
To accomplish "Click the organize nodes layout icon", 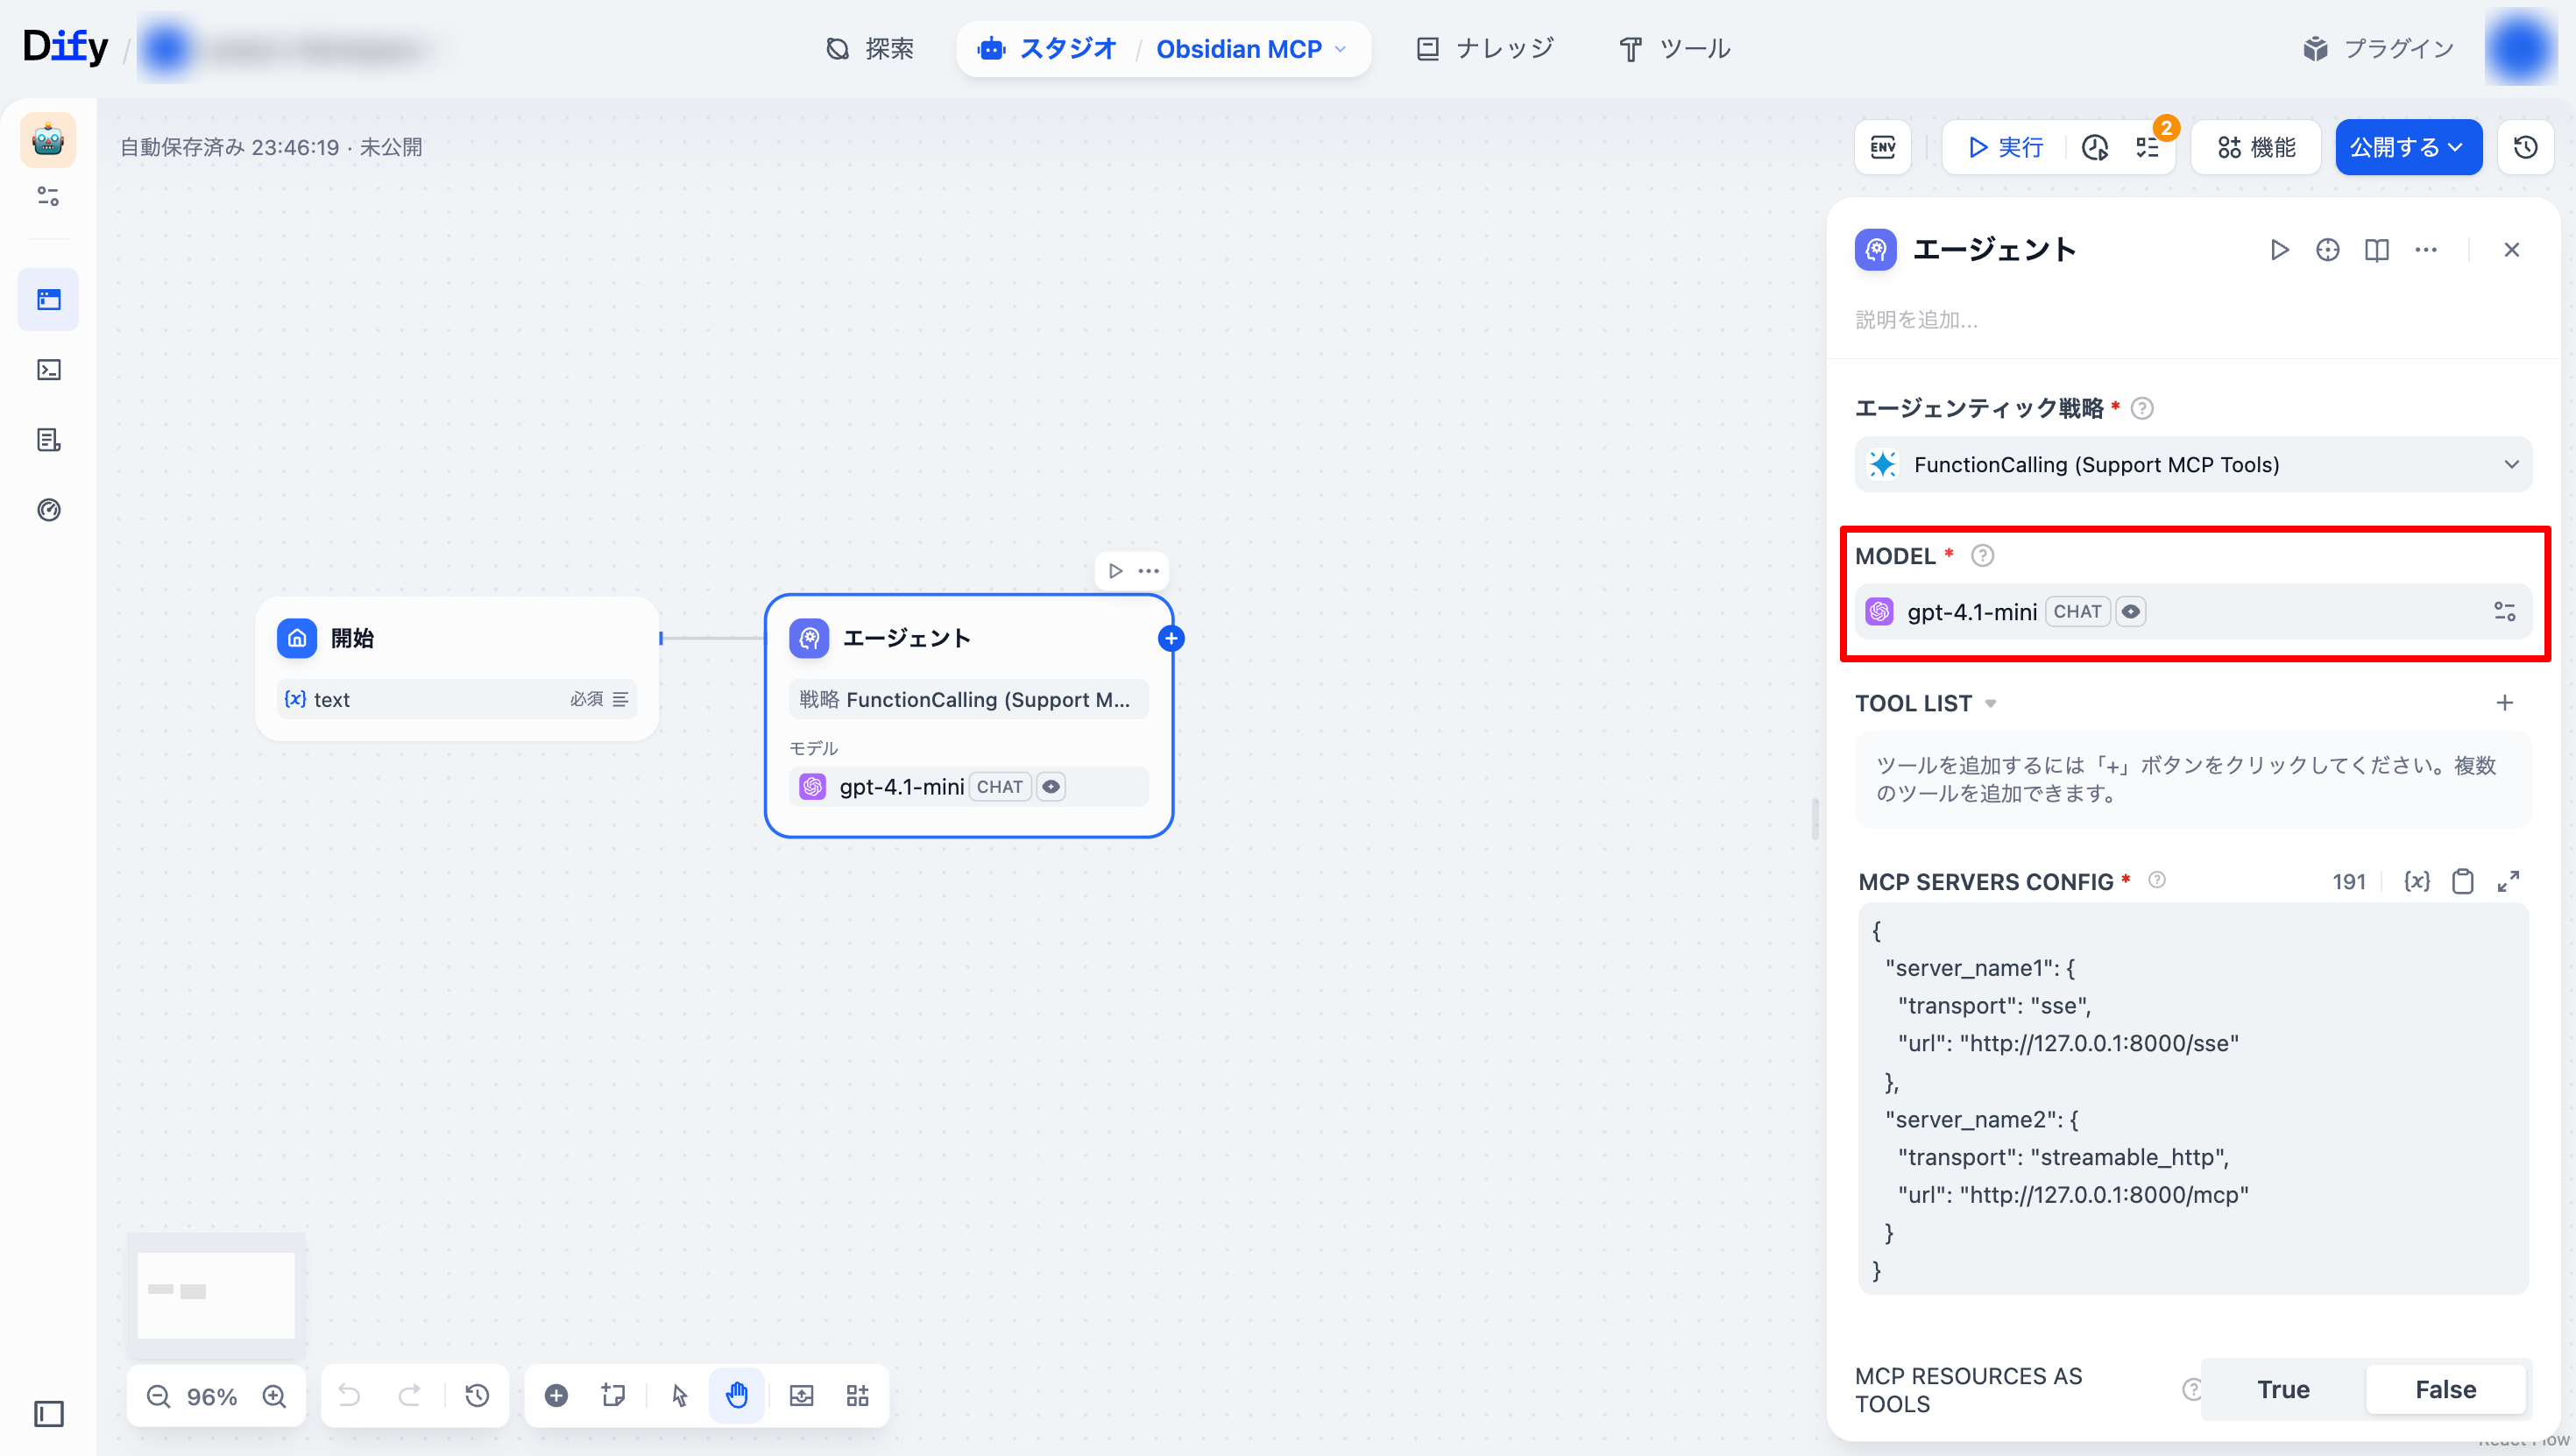I will click(x=857, y=1395).
